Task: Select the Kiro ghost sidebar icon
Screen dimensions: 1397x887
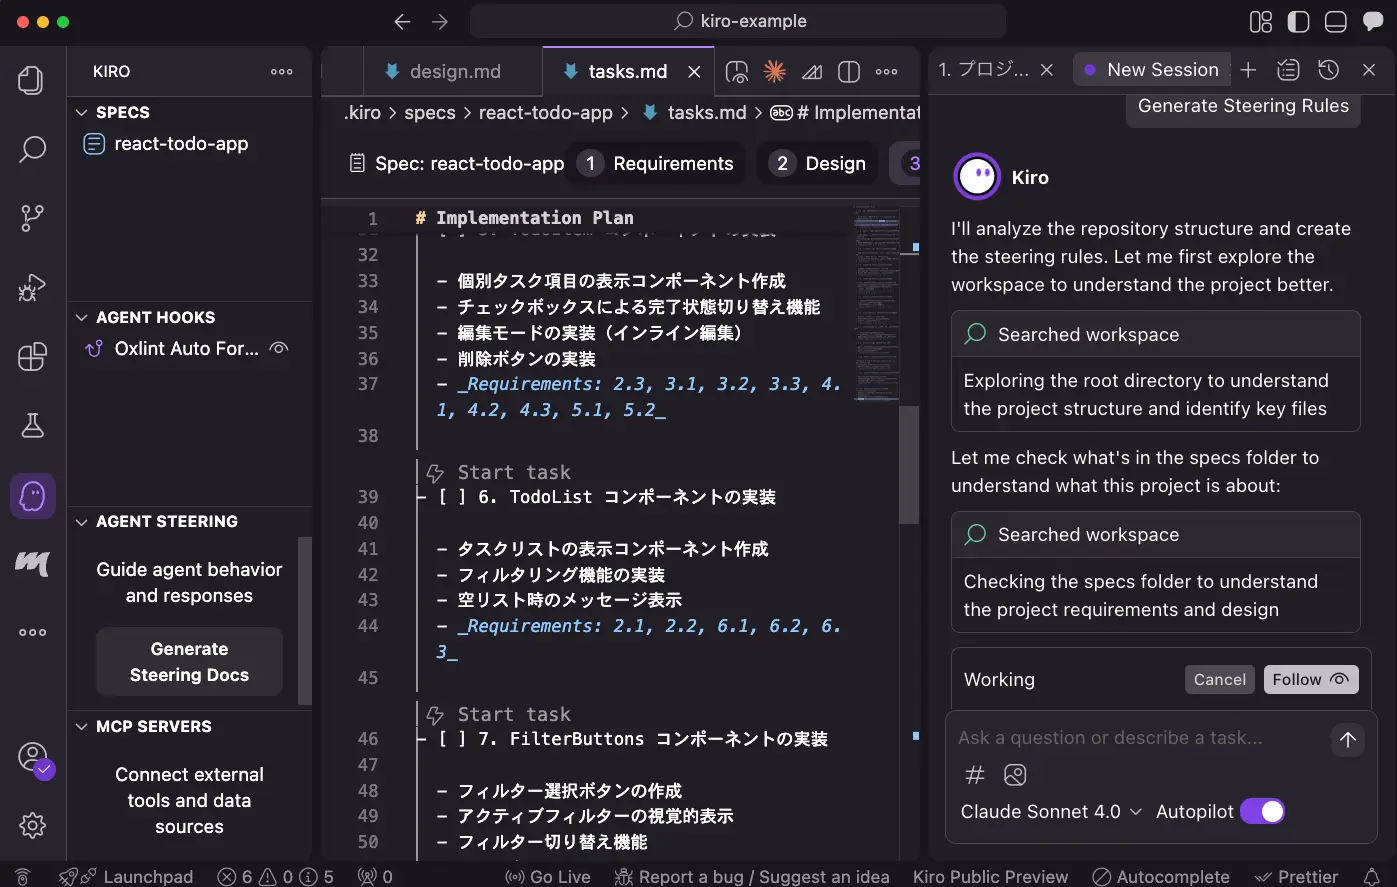Action: [32, 496]
